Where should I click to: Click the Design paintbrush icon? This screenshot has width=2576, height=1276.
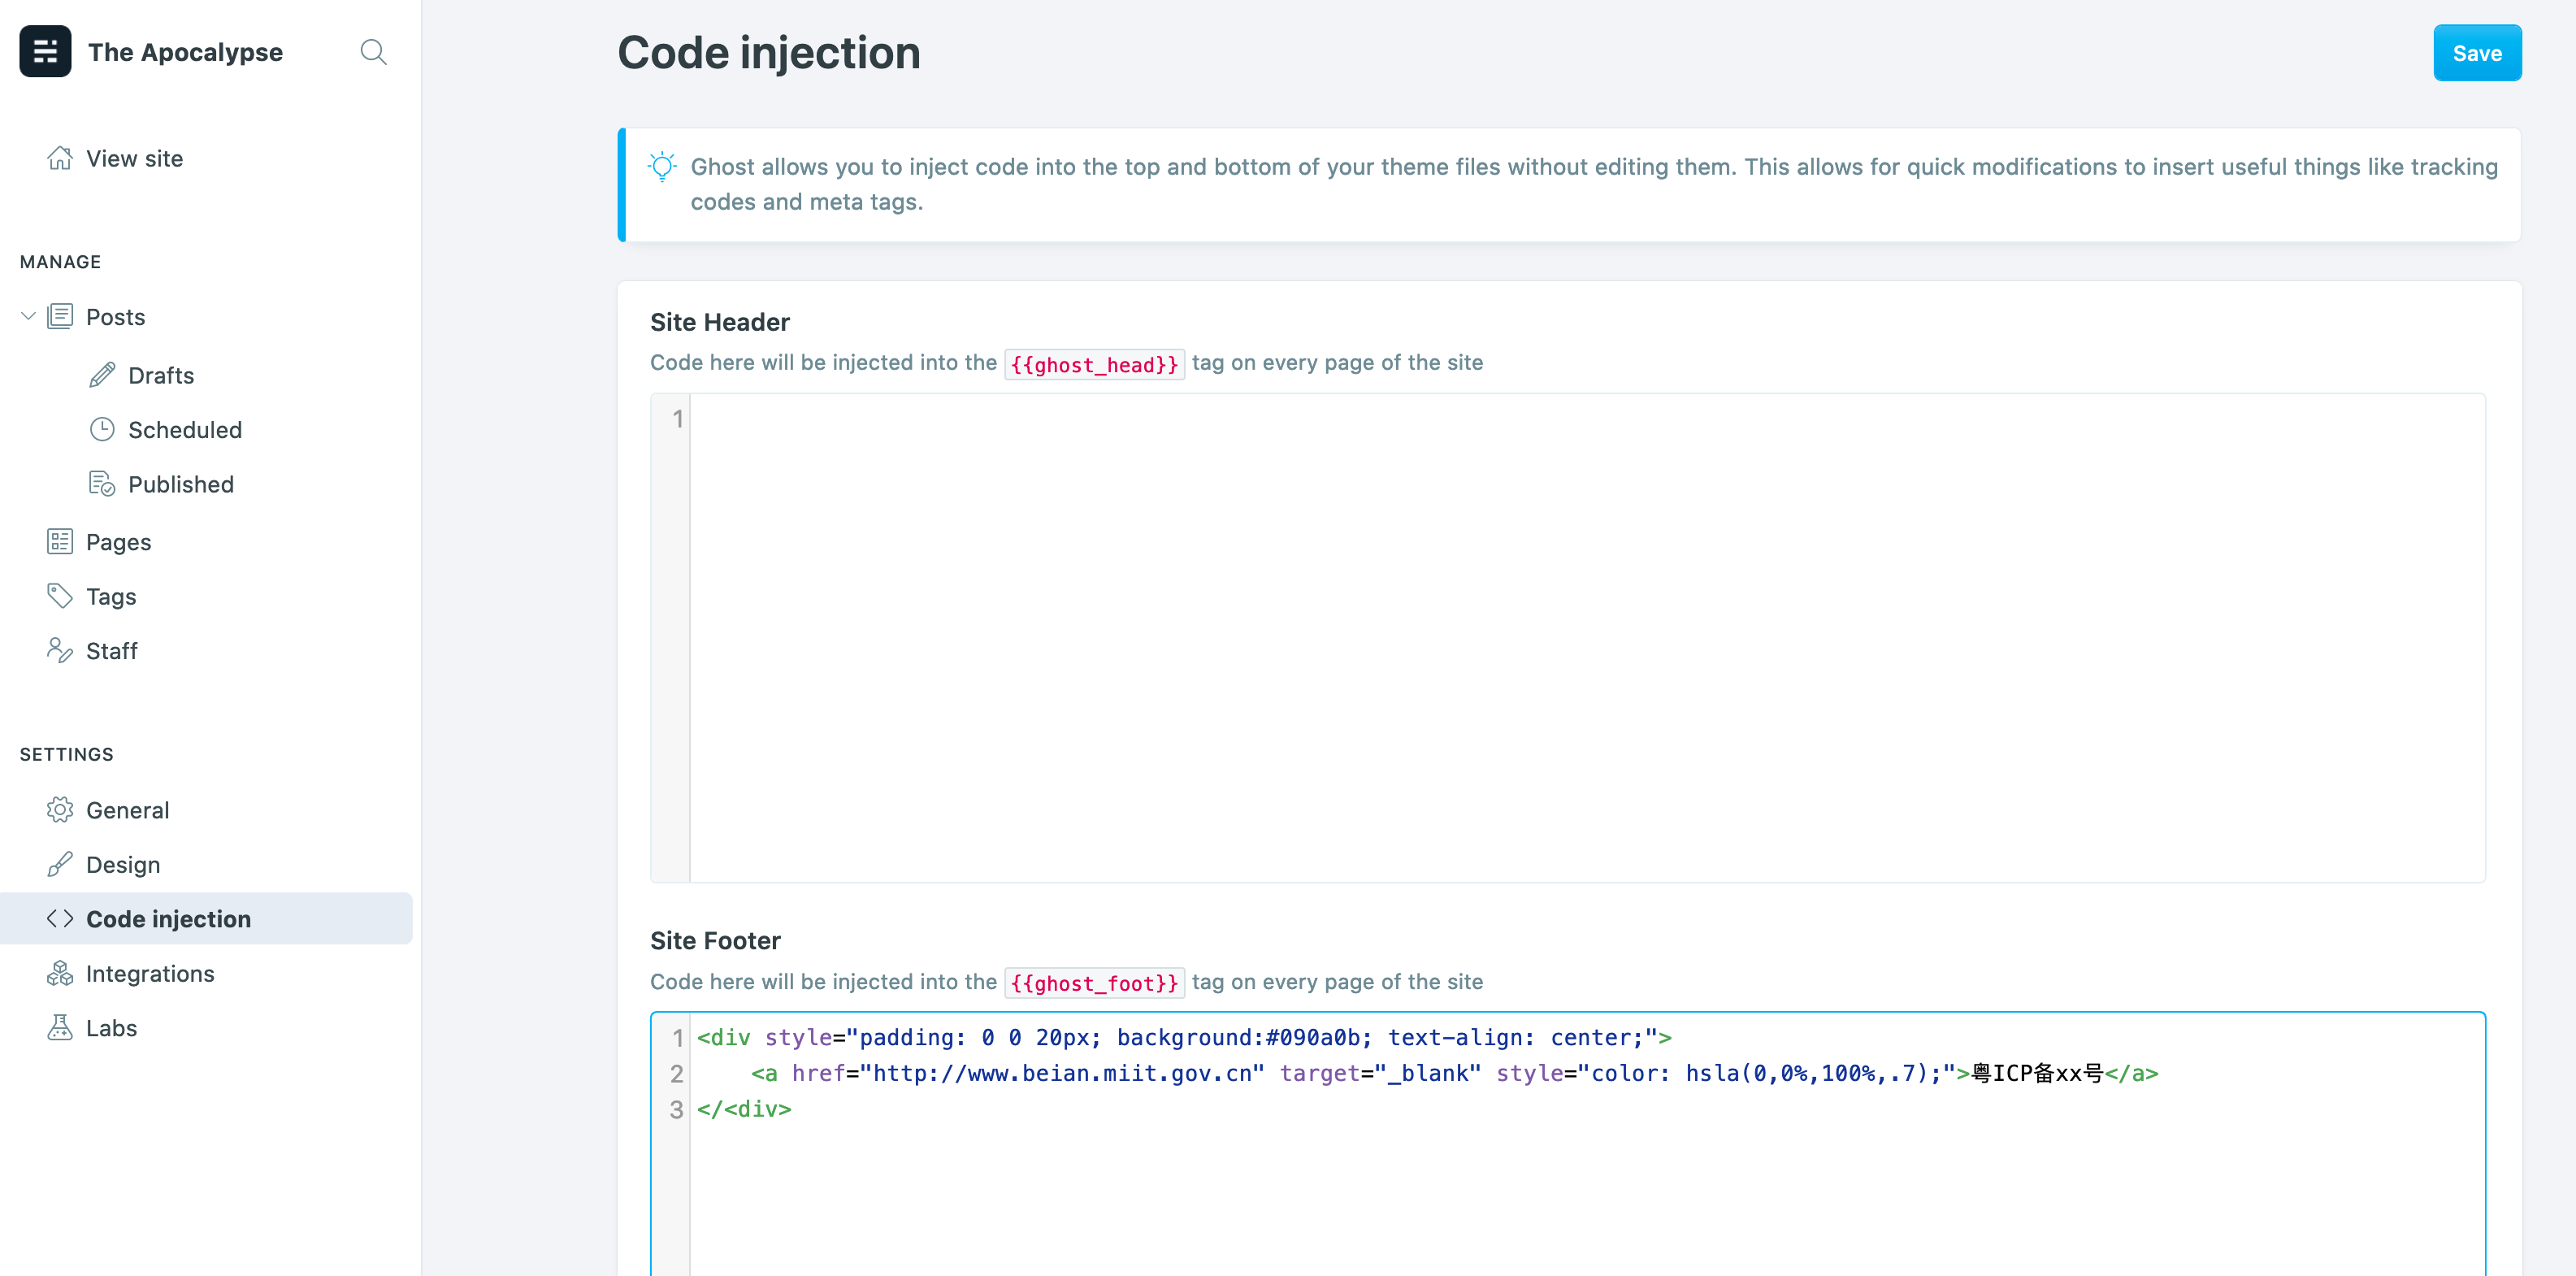pos(60,864)
